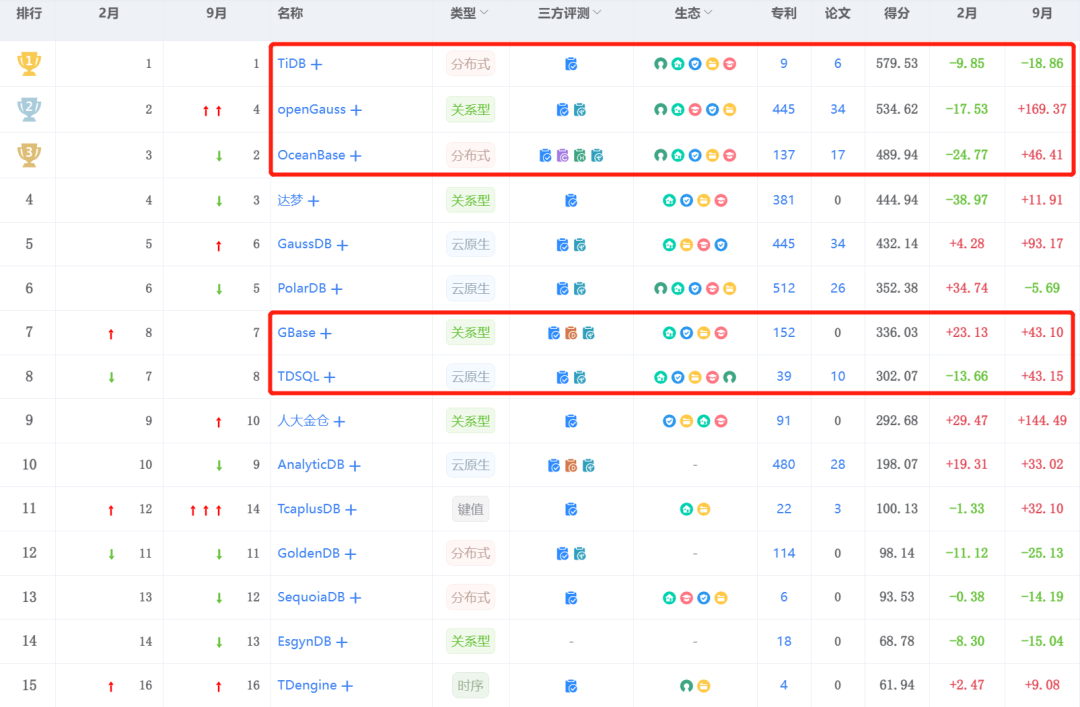Expand openGauss with the plus sign
The image size is (1080, 707).
point(356,110)
